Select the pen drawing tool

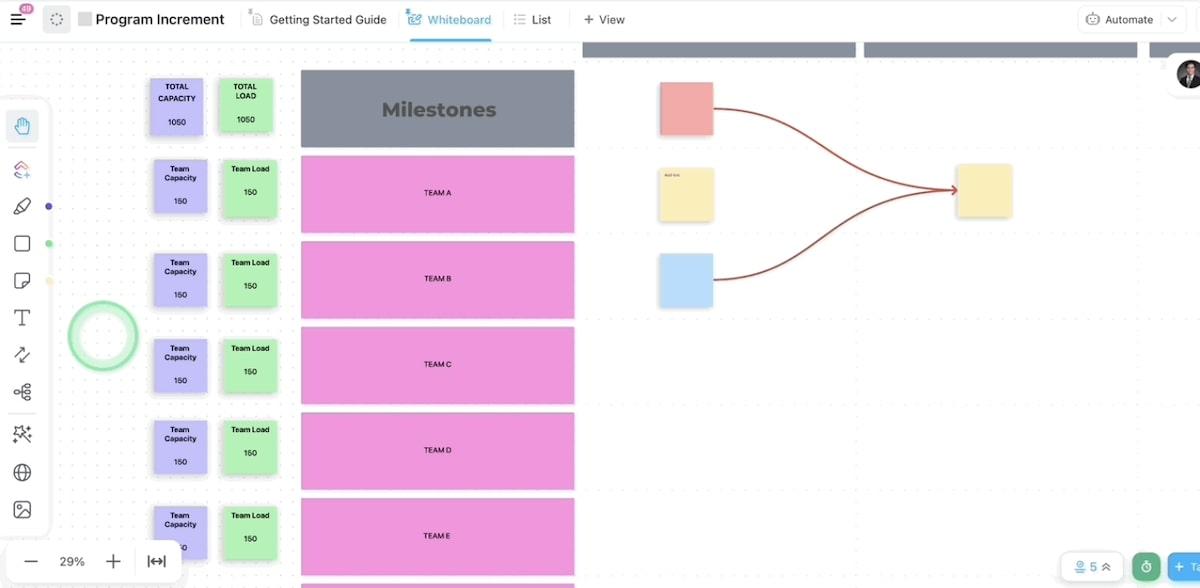pos(22,206)
